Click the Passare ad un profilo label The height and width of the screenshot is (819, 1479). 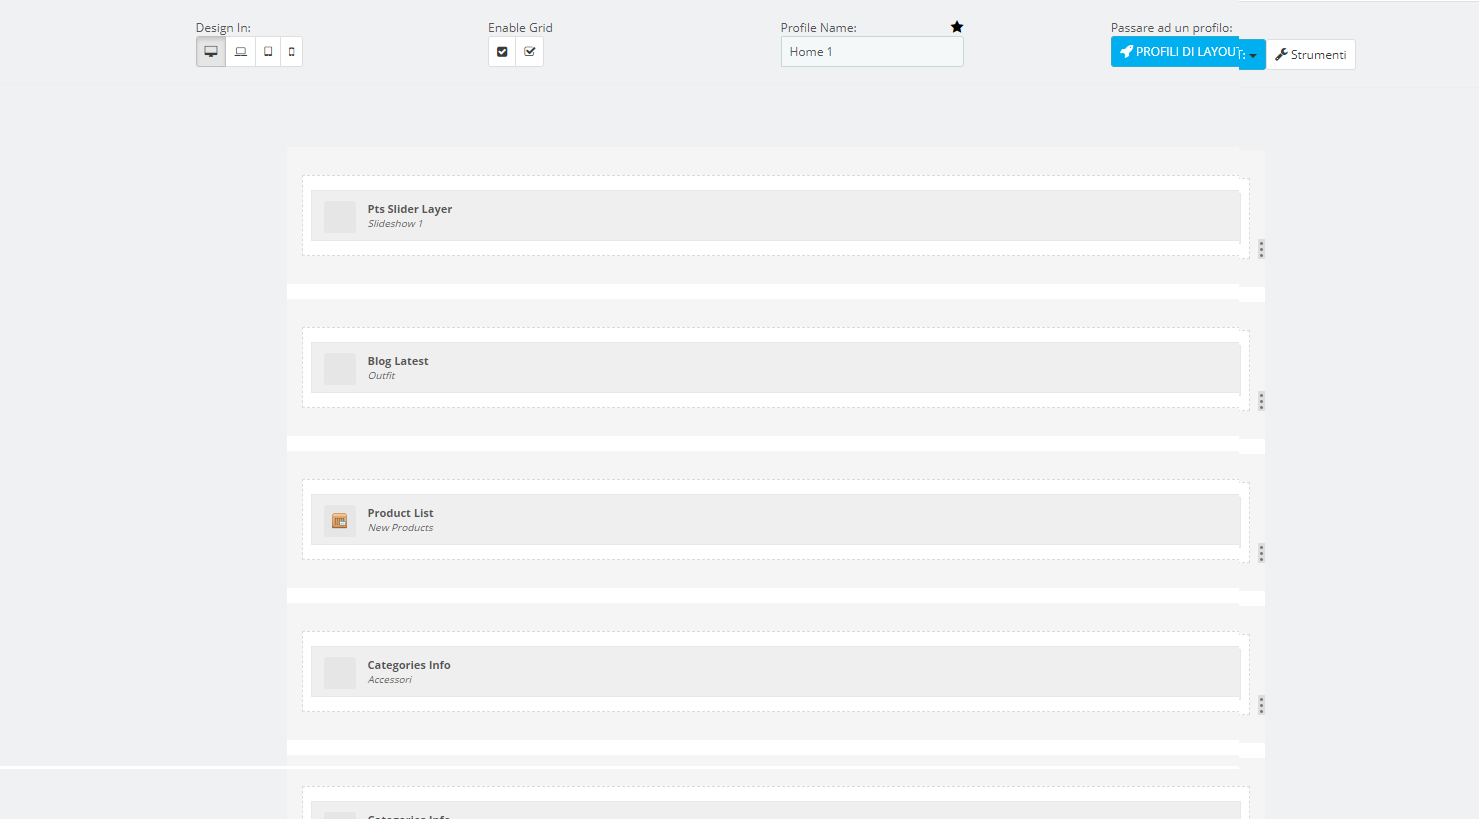click(1172, 28)
